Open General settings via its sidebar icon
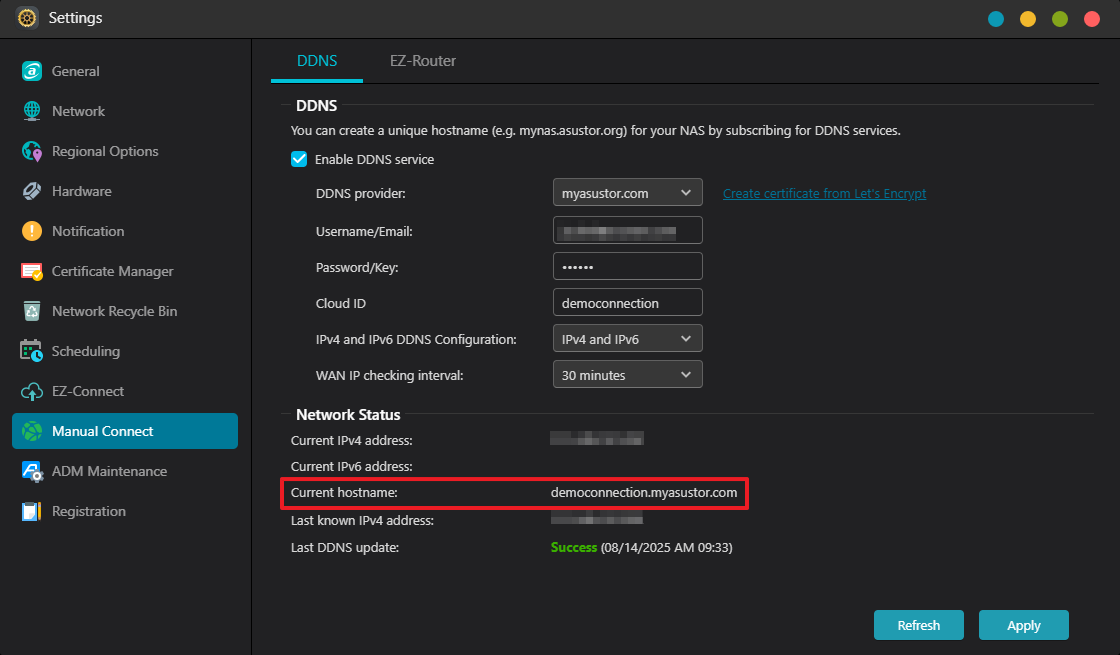 click(x=32, y=71)
